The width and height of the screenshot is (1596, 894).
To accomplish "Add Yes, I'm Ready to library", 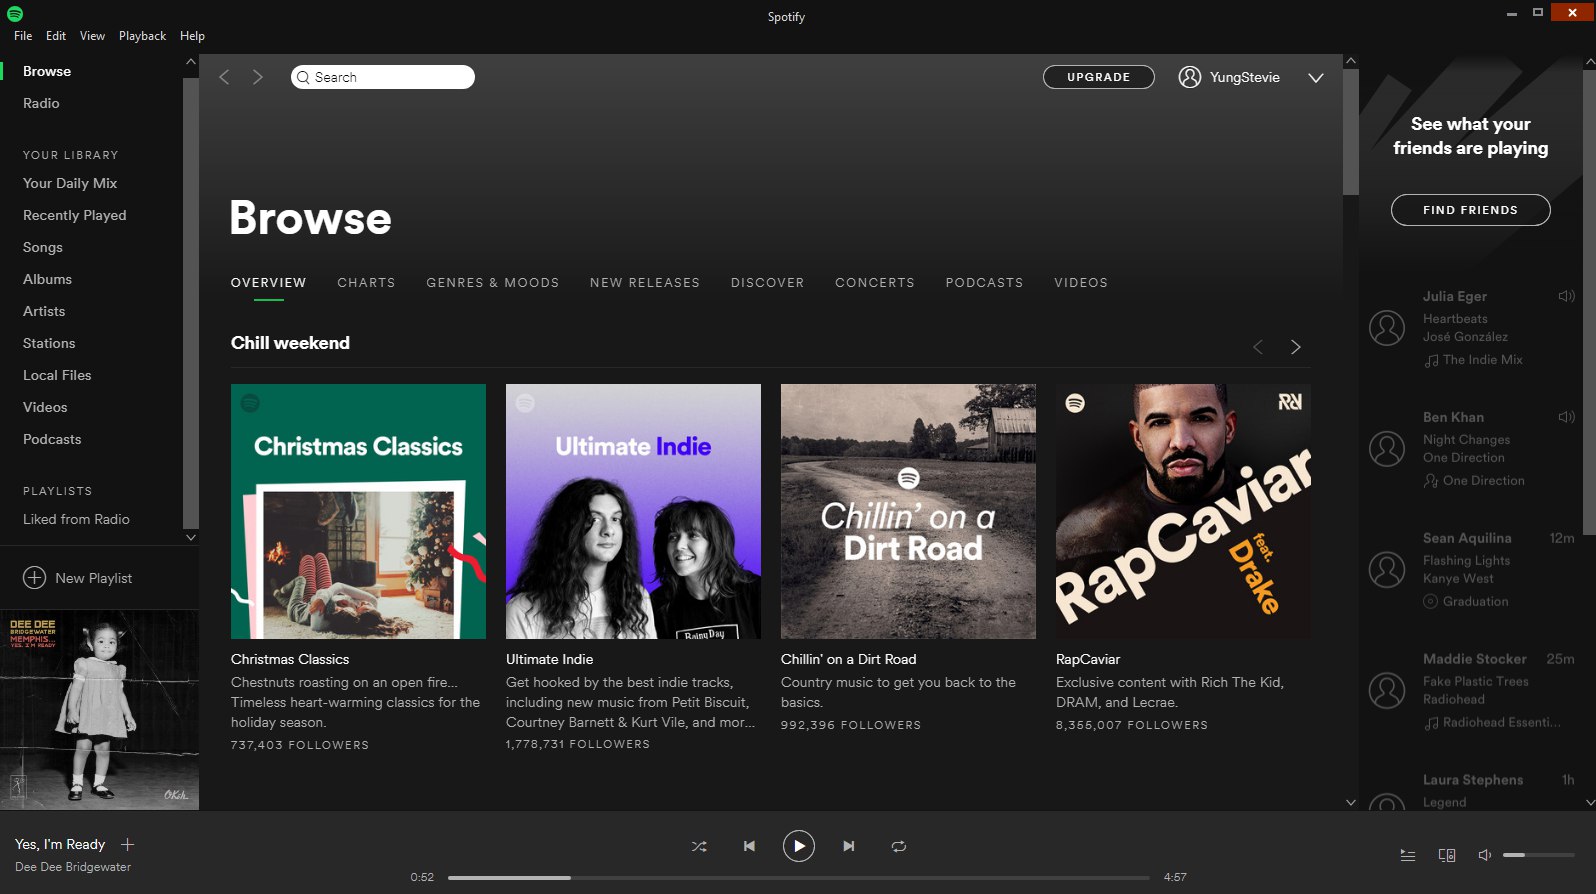I will [x=127, y=845].
